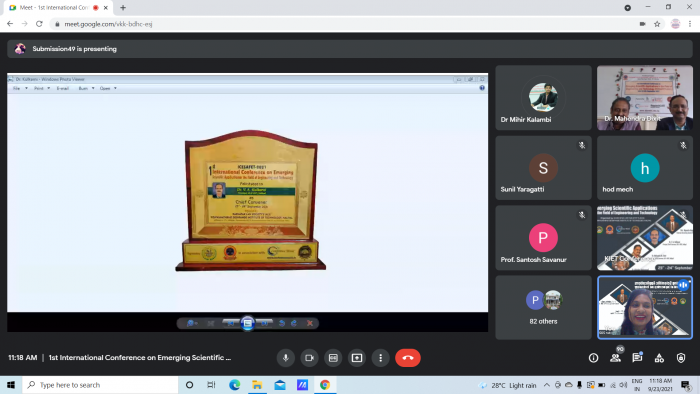The width and height of the screenshot is (700, 394).
Task: Mute the microphone in Meet
Action: 286,358
